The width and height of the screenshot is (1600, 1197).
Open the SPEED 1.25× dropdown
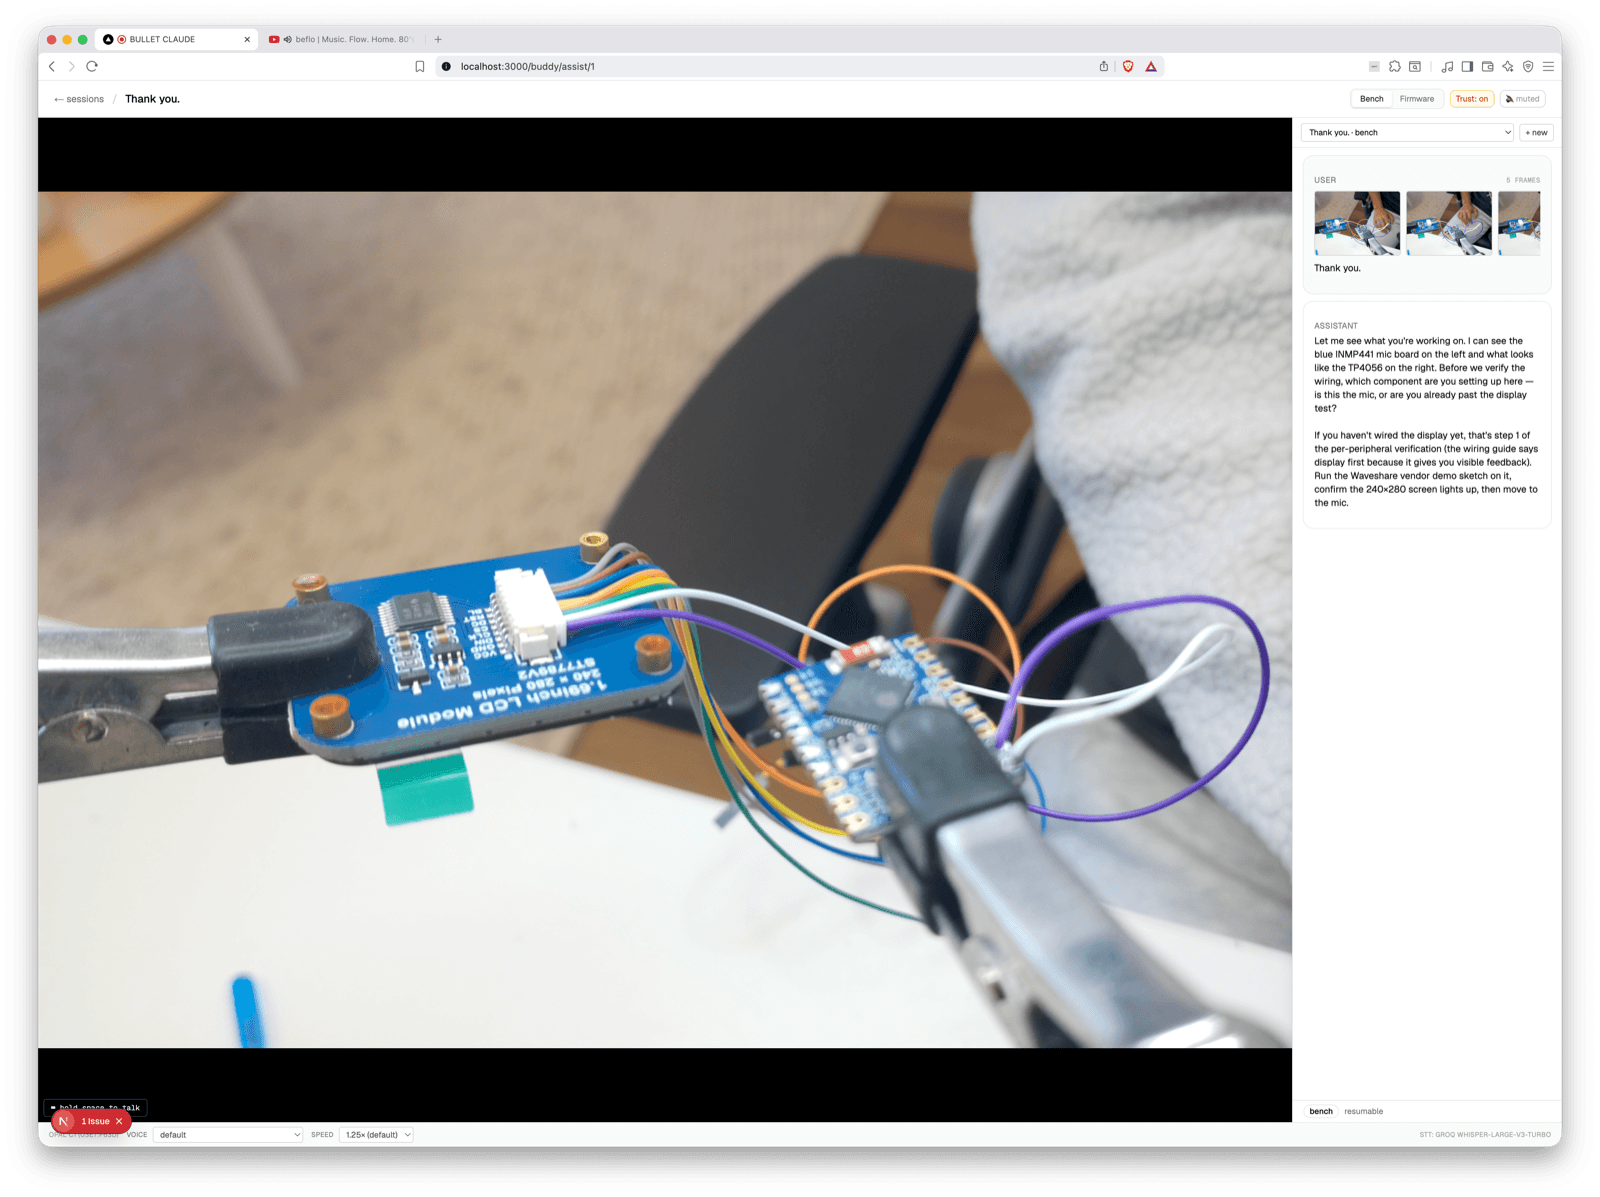pyautogui.click(x=376, y=1135)
